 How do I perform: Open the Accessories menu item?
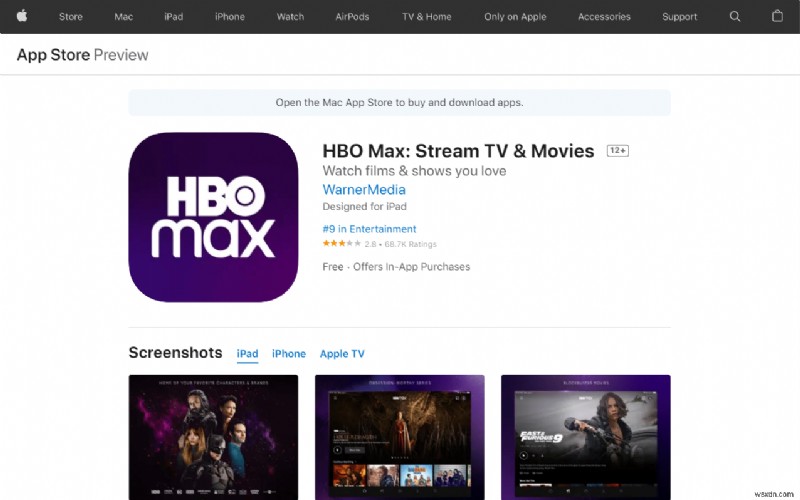click(x=604, y=16)
